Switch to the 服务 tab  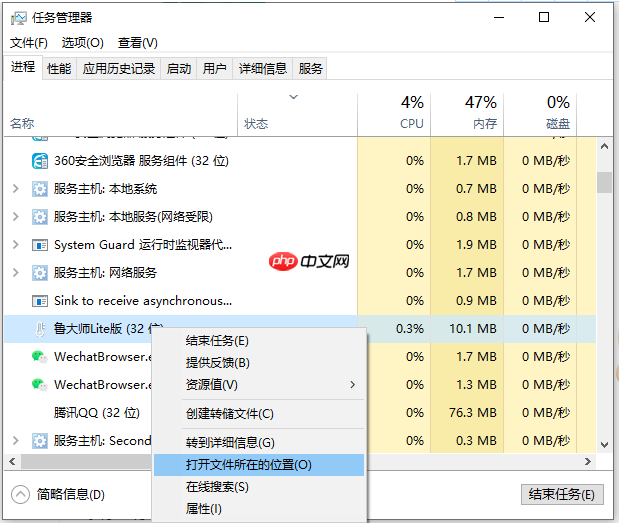[x=310, y=69]
